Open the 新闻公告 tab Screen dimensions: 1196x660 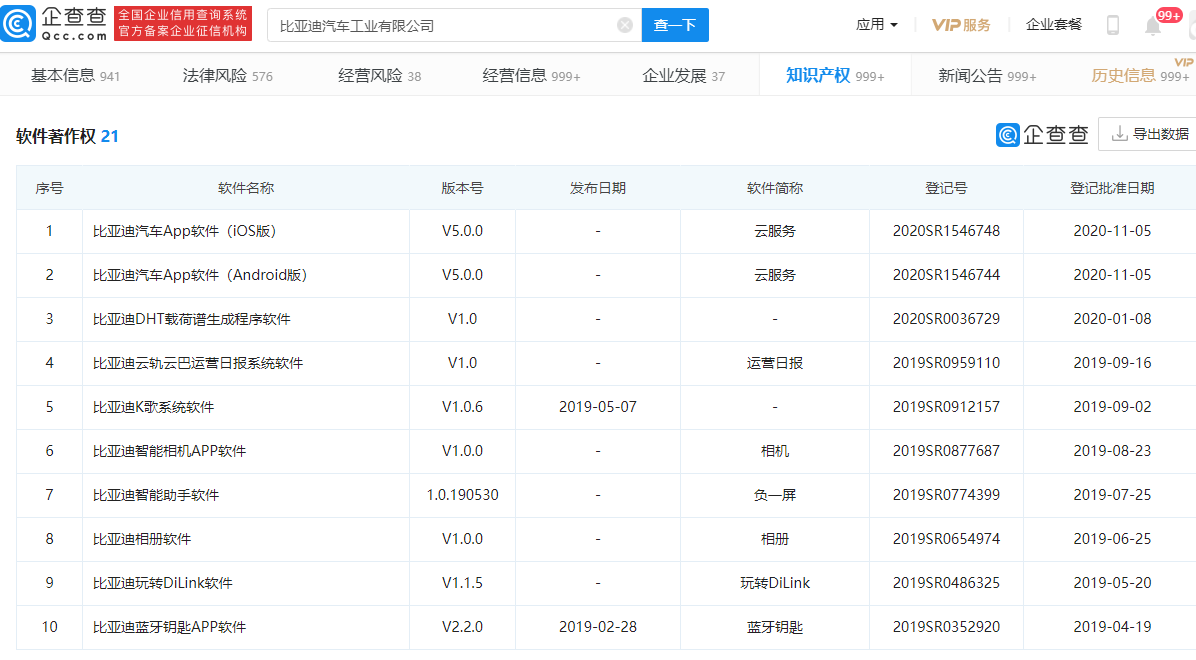tap(987, 76)
